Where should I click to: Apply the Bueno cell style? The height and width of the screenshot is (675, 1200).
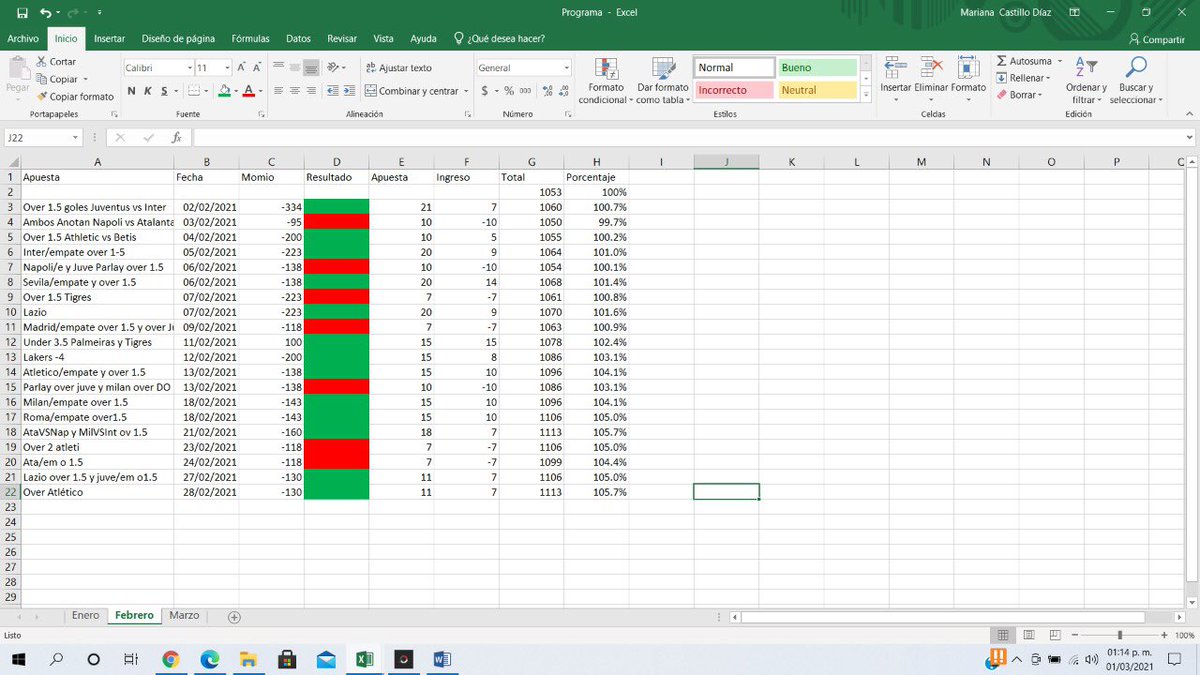pos(818,68)
